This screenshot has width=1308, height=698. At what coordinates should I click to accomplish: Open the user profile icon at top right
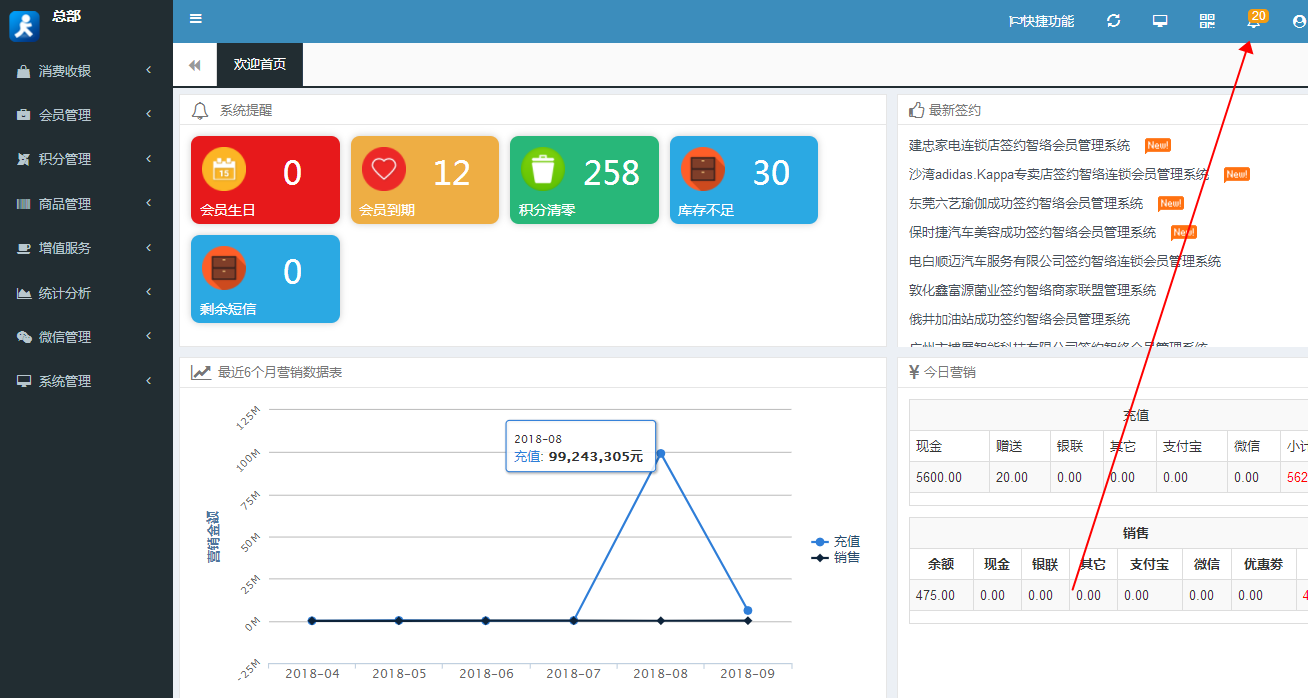coord(1298,20)
